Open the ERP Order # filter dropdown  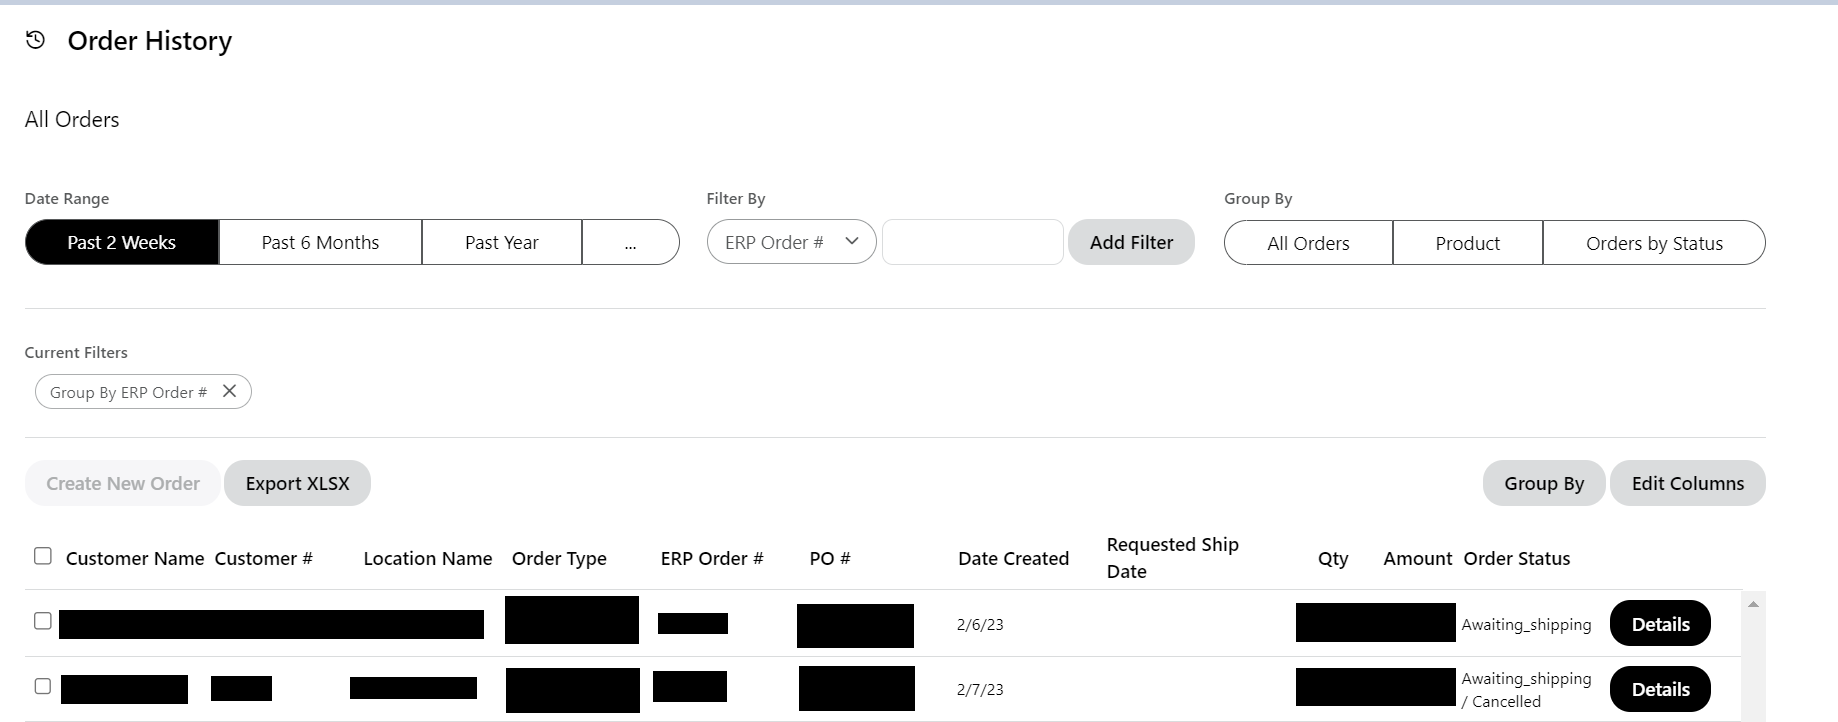(791, 242)
